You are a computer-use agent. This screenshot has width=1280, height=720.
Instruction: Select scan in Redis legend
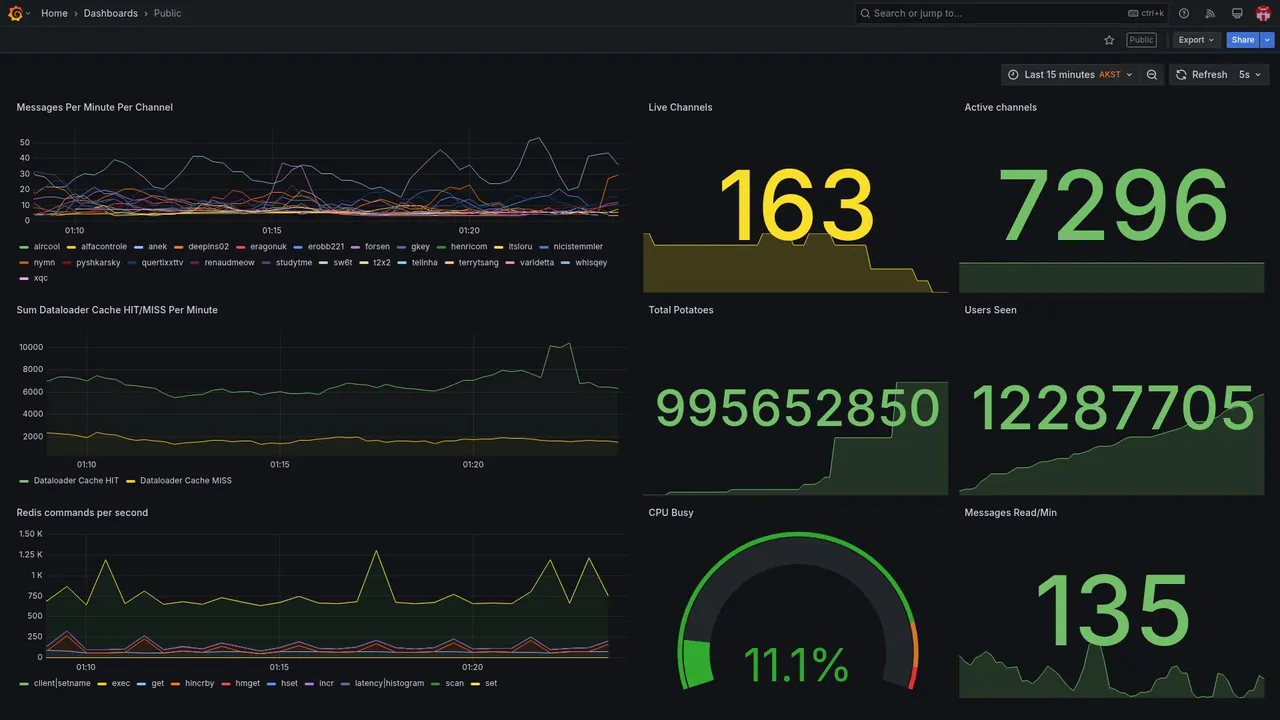tap(454, 683)
